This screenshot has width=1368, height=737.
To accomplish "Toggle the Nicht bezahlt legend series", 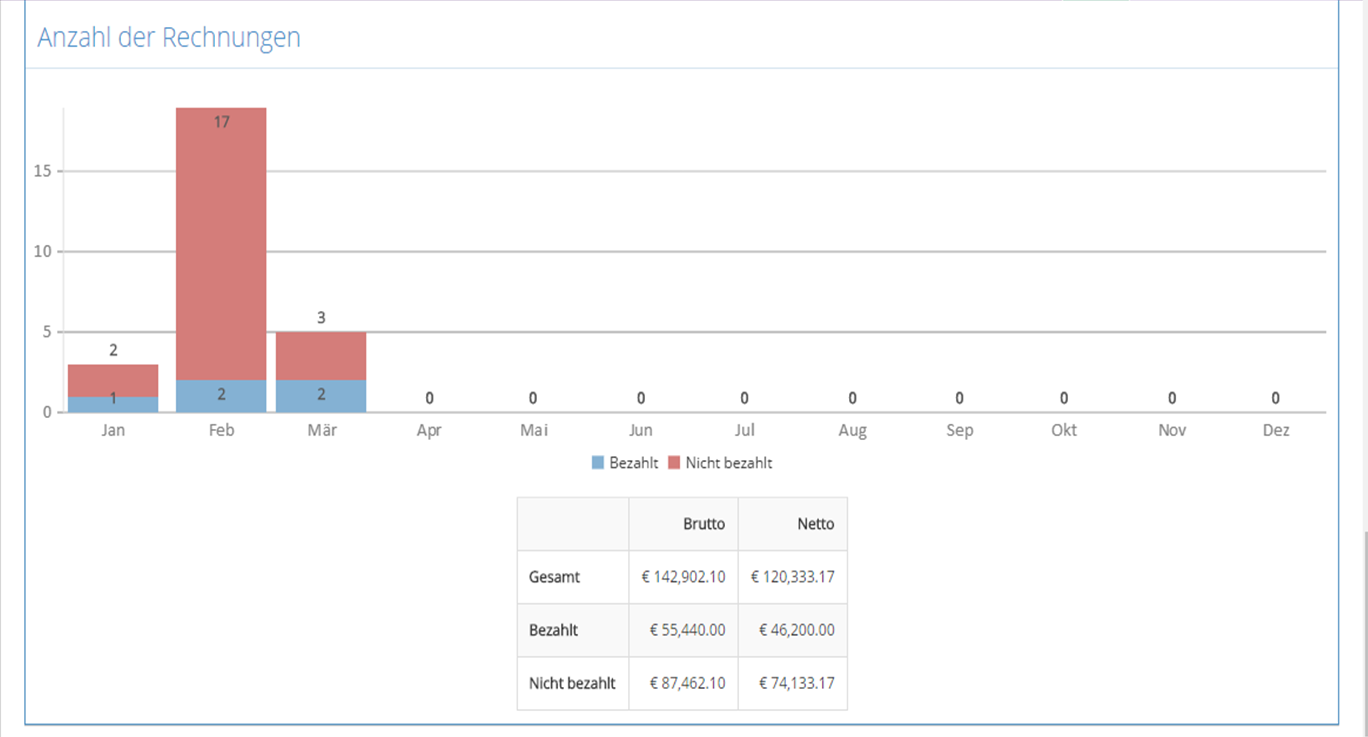I will coord(720,463).
